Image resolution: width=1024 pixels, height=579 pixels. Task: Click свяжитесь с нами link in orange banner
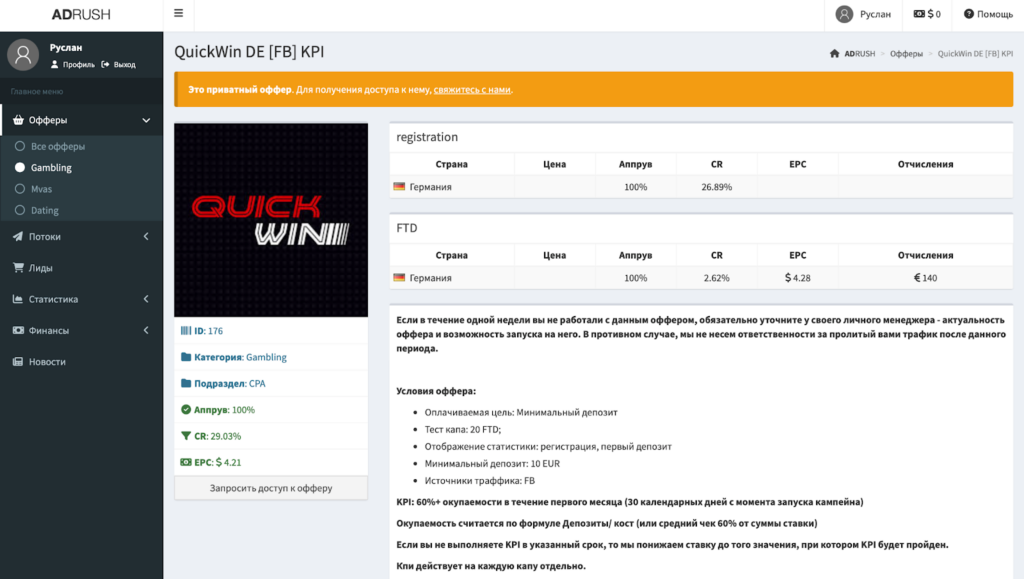(x=472, y=89)
